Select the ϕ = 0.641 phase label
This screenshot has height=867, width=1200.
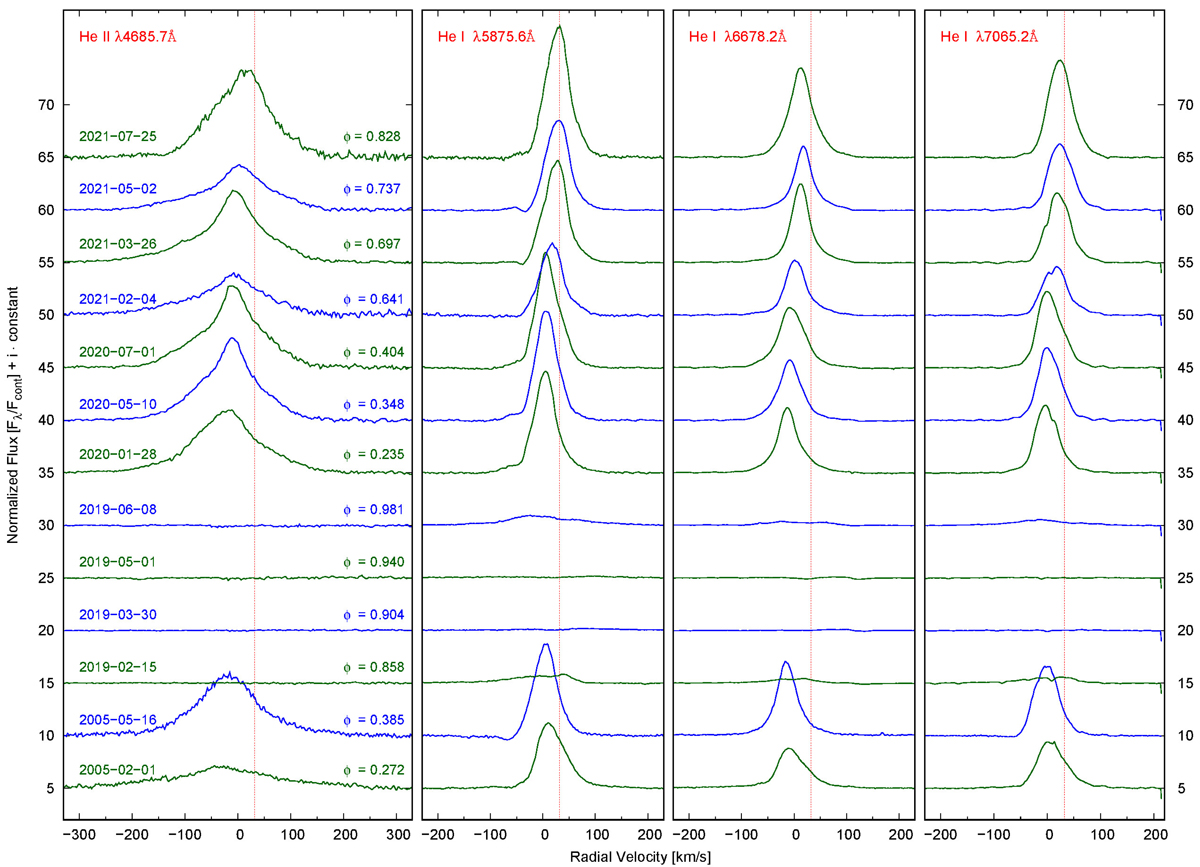coord(373,300)
